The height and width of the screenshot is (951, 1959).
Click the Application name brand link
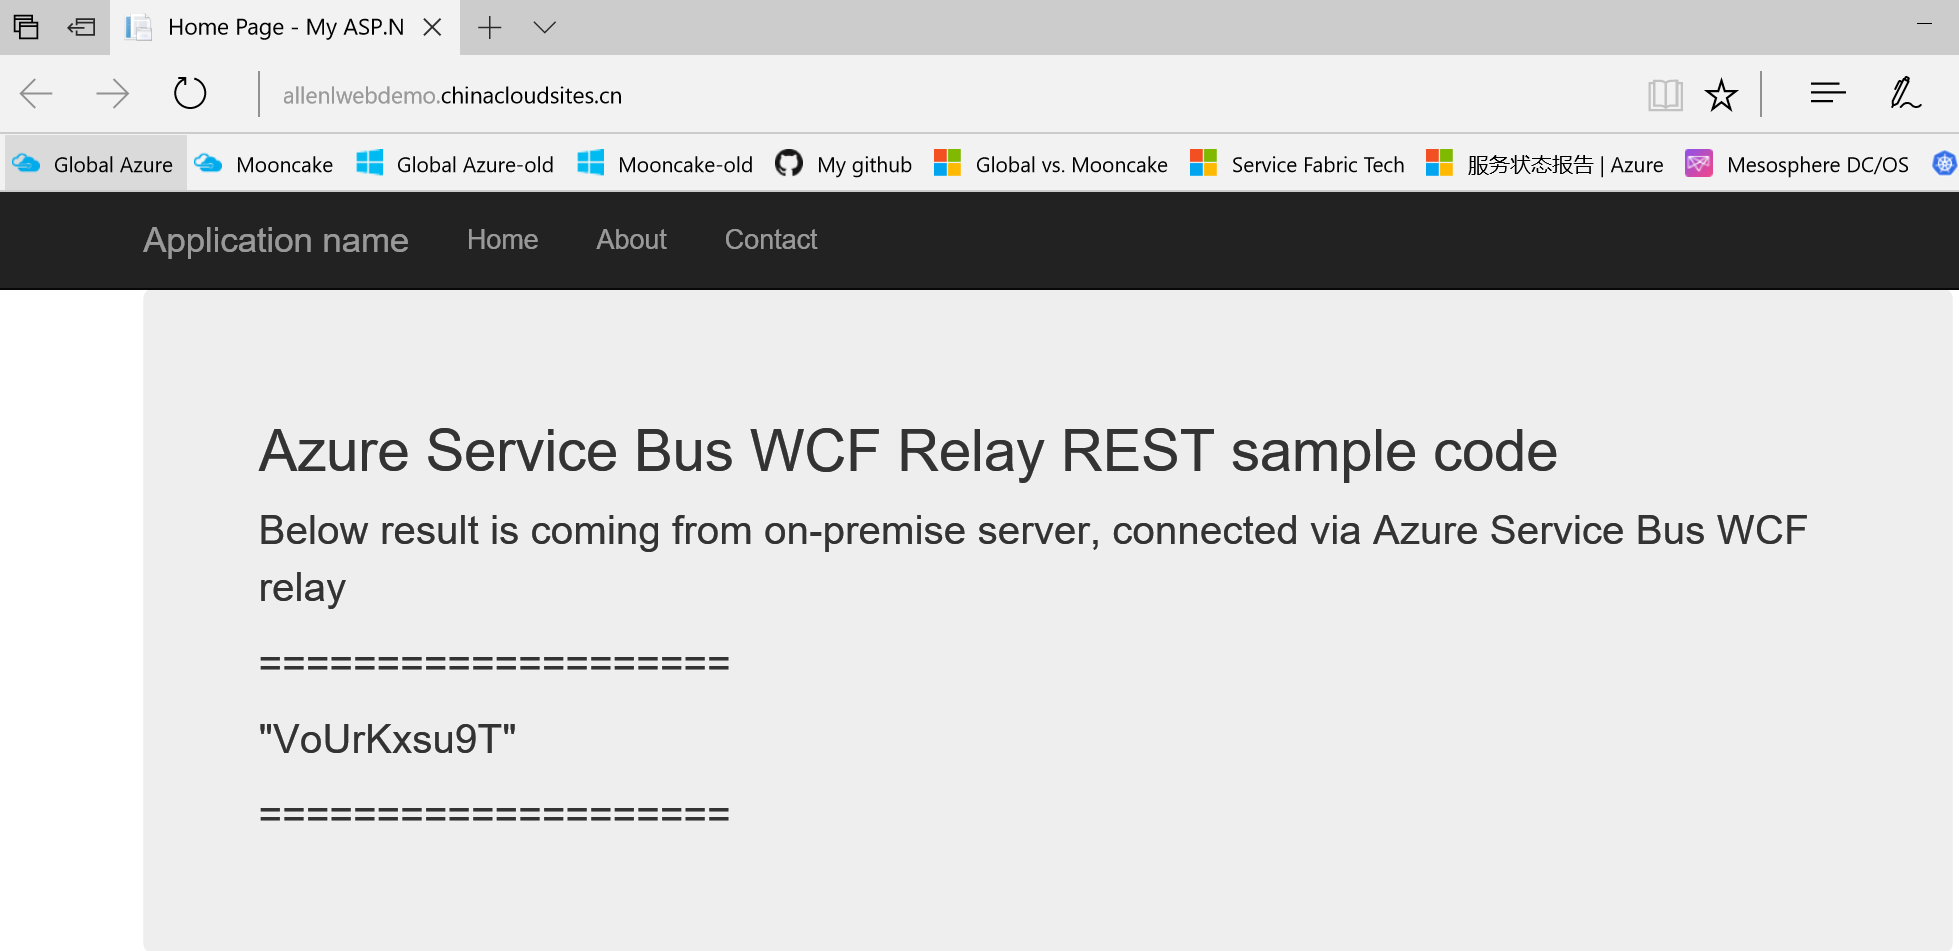pos(275,240)
